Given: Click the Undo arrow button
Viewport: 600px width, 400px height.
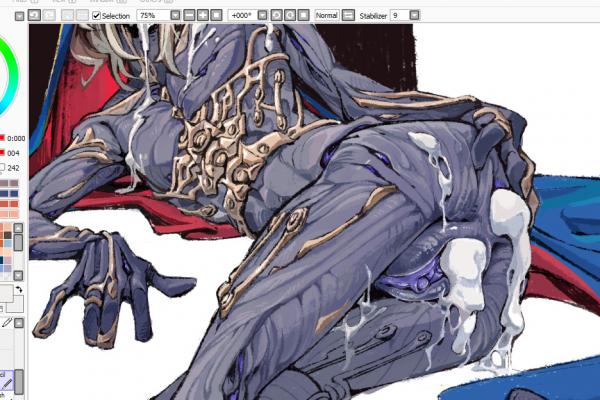Looking at the screenshot, I should (x=34, y=15).
